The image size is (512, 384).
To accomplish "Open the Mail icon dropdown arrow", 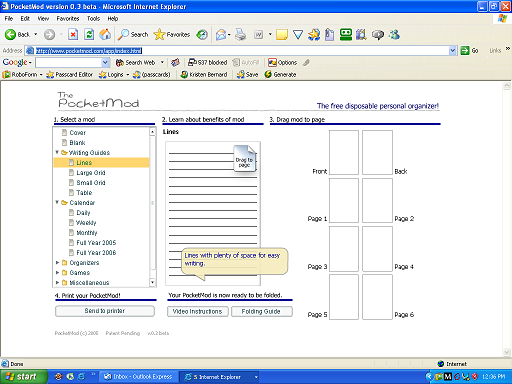I will point(229,35).
